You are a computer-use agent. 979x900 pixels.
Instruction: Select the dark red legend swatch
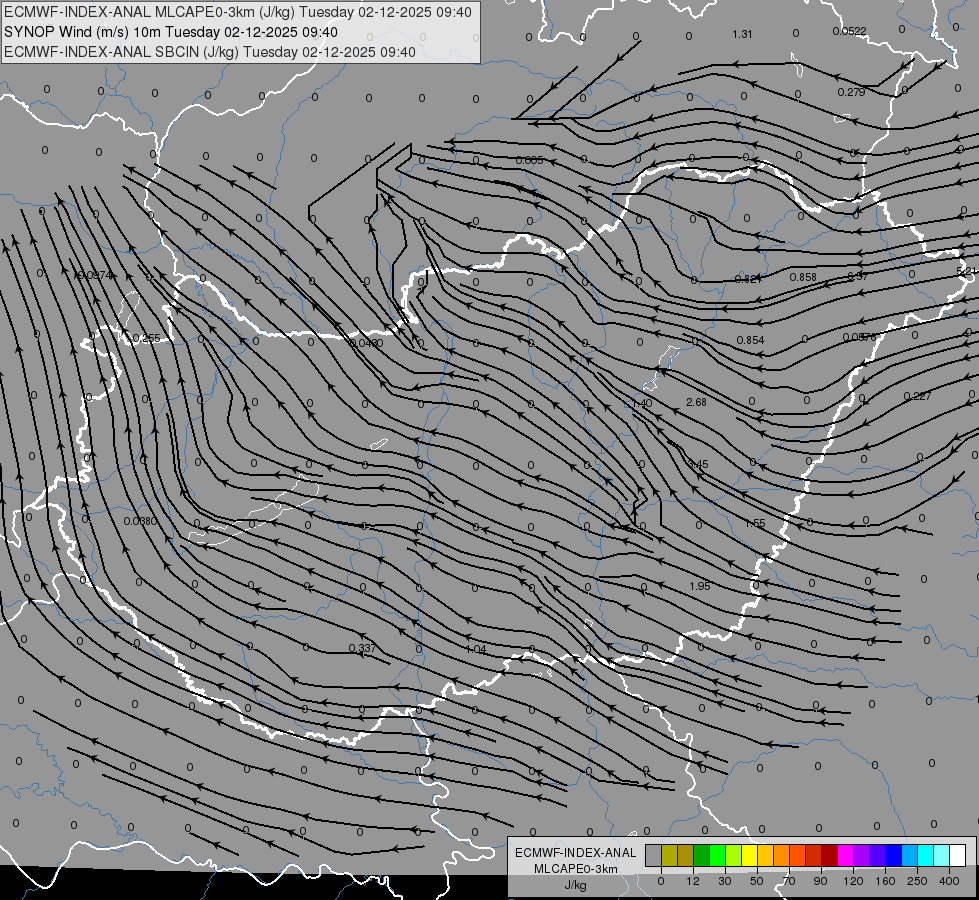pos(829,855)
